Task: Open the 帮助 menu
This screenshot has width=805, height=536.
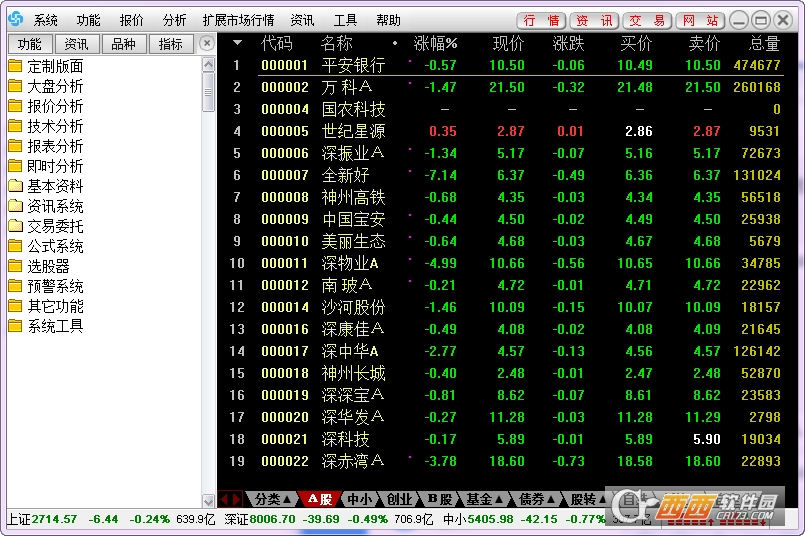Action: pyautogui.click(x=388, y=21)
